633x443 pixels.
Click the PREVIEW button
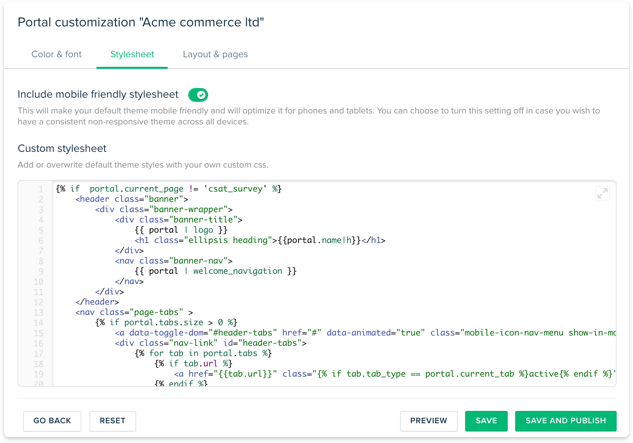point(429,421)
